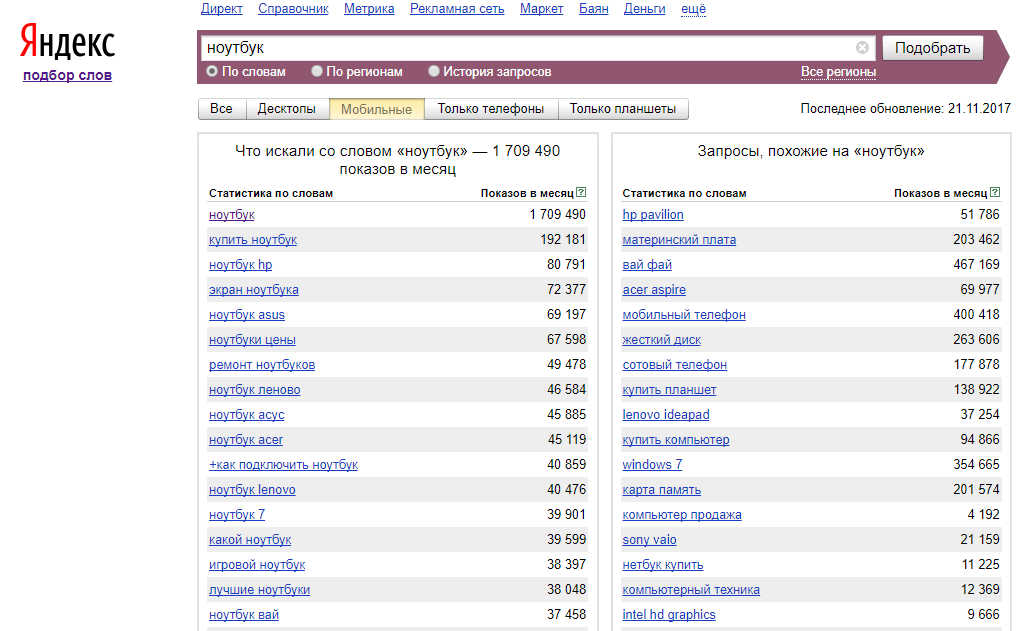Open 'Рекламная сеть' in the top navigation
The width and height of the screenshot is (1029, 631).
coord(457,9)
